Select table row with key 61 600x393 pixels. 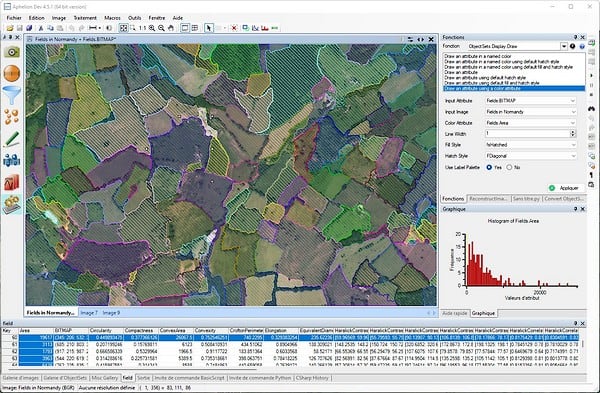291,344
